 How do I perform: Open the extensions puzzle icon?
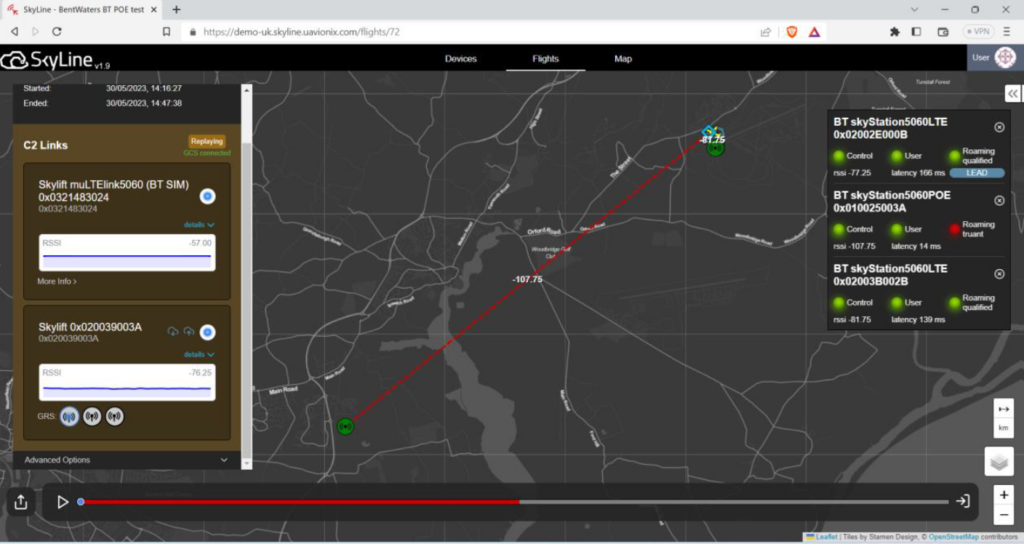895,31
